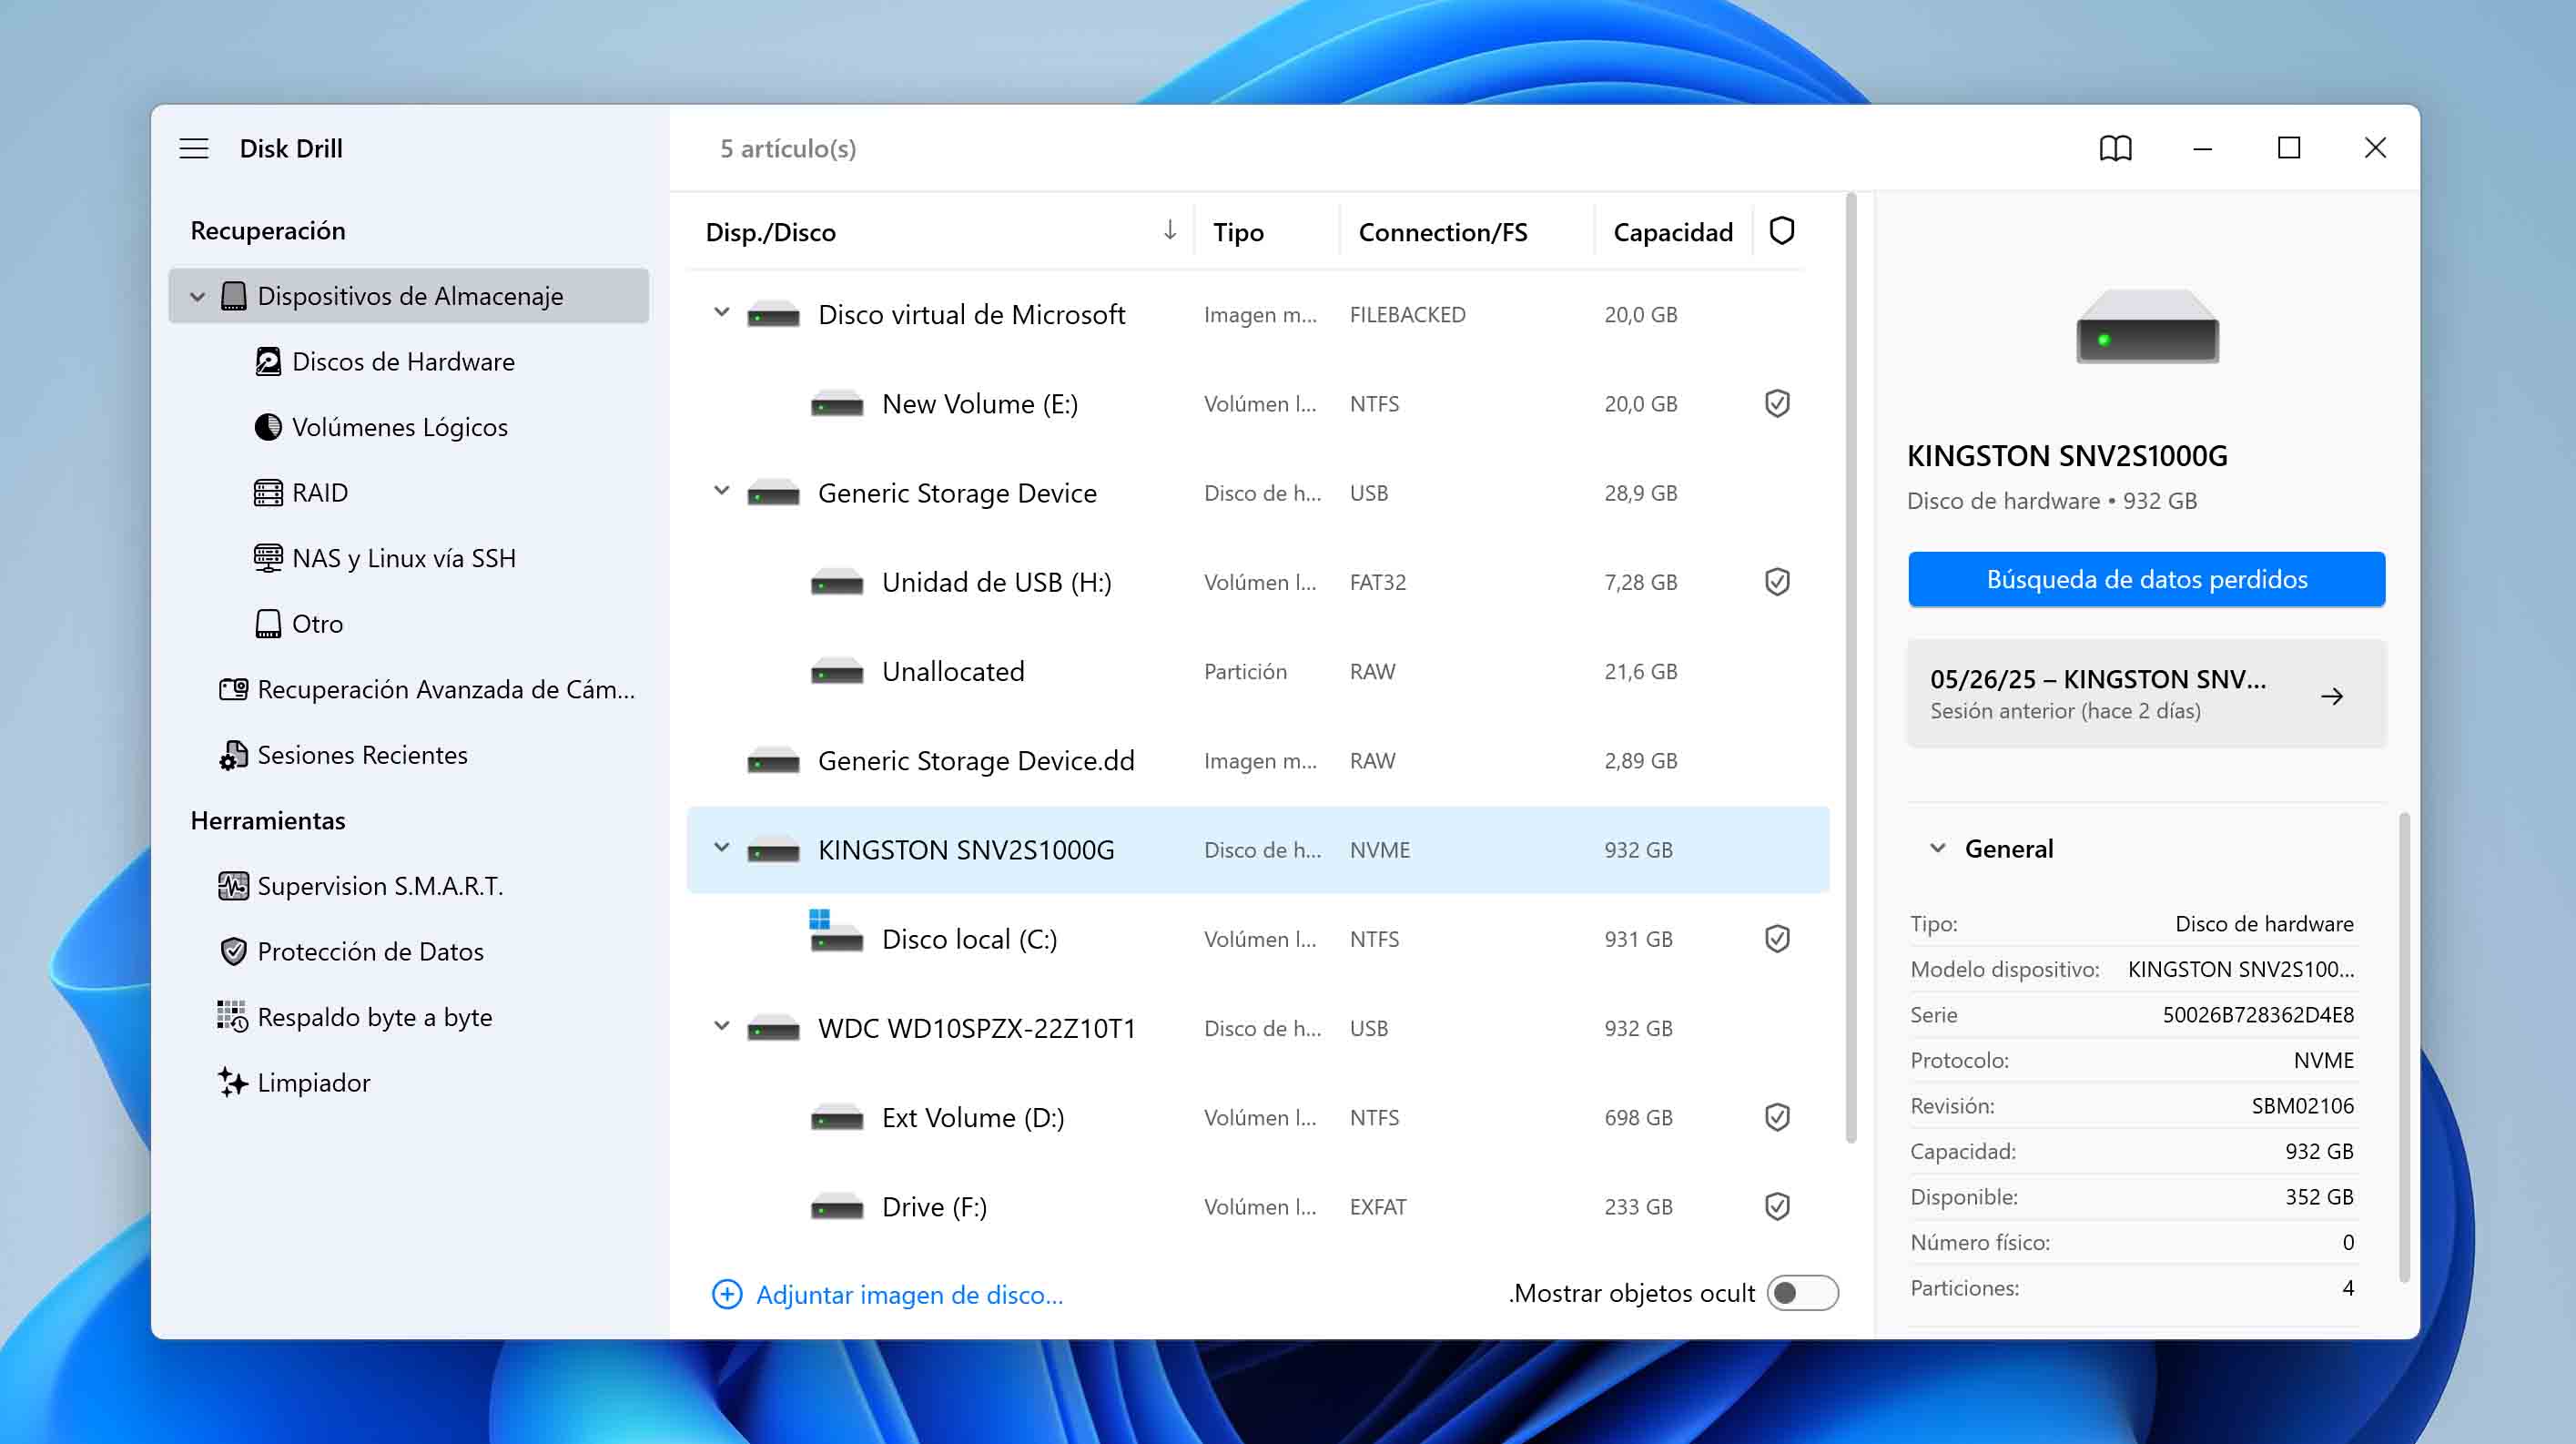The image size is (2576, 1444).
Task: Click the Limpiador sparkle icon
Action: pyautogui.click(x=233, y=1082)
